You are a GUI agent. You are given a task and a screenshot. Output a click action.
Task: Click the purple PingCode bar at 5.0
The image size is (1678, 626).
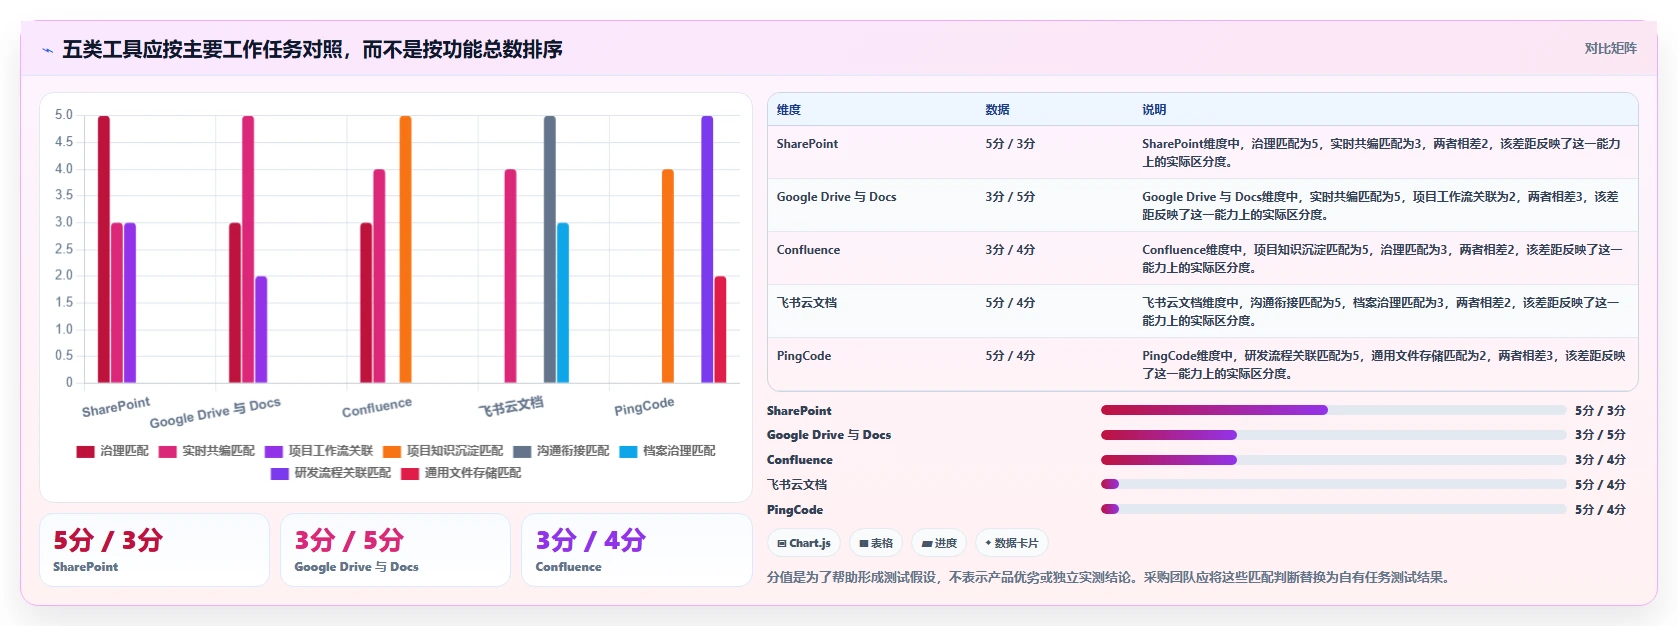707,249
